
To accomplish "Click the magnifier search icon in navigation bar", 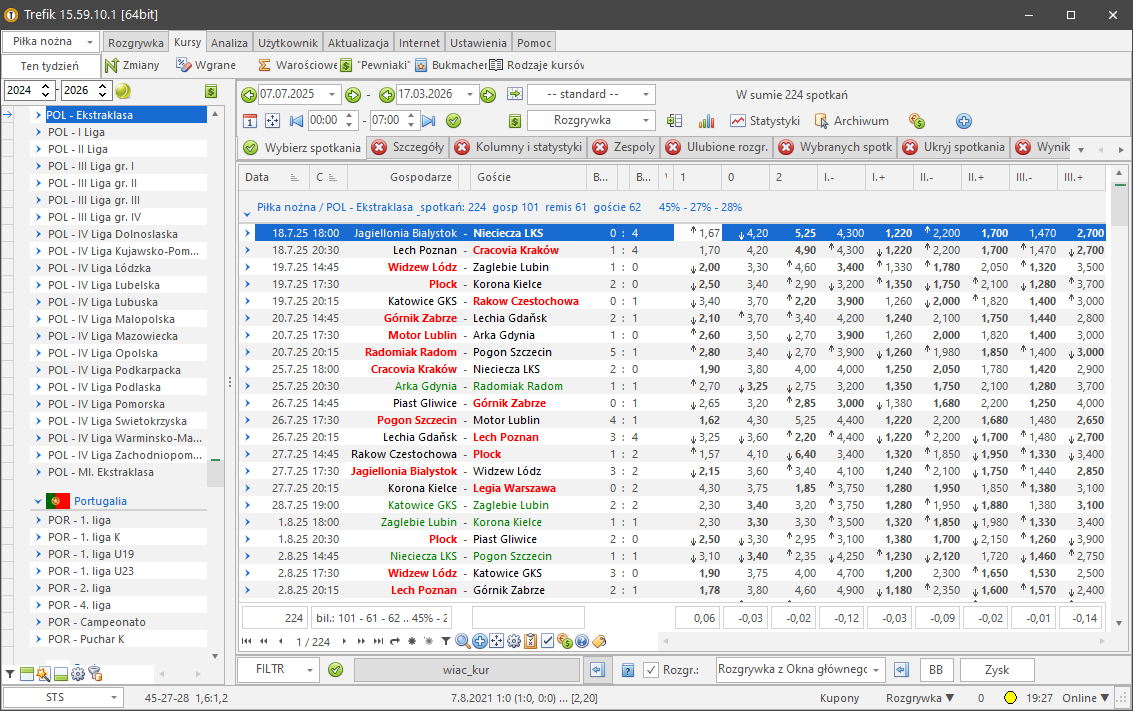I will click(x=462, y=641).
